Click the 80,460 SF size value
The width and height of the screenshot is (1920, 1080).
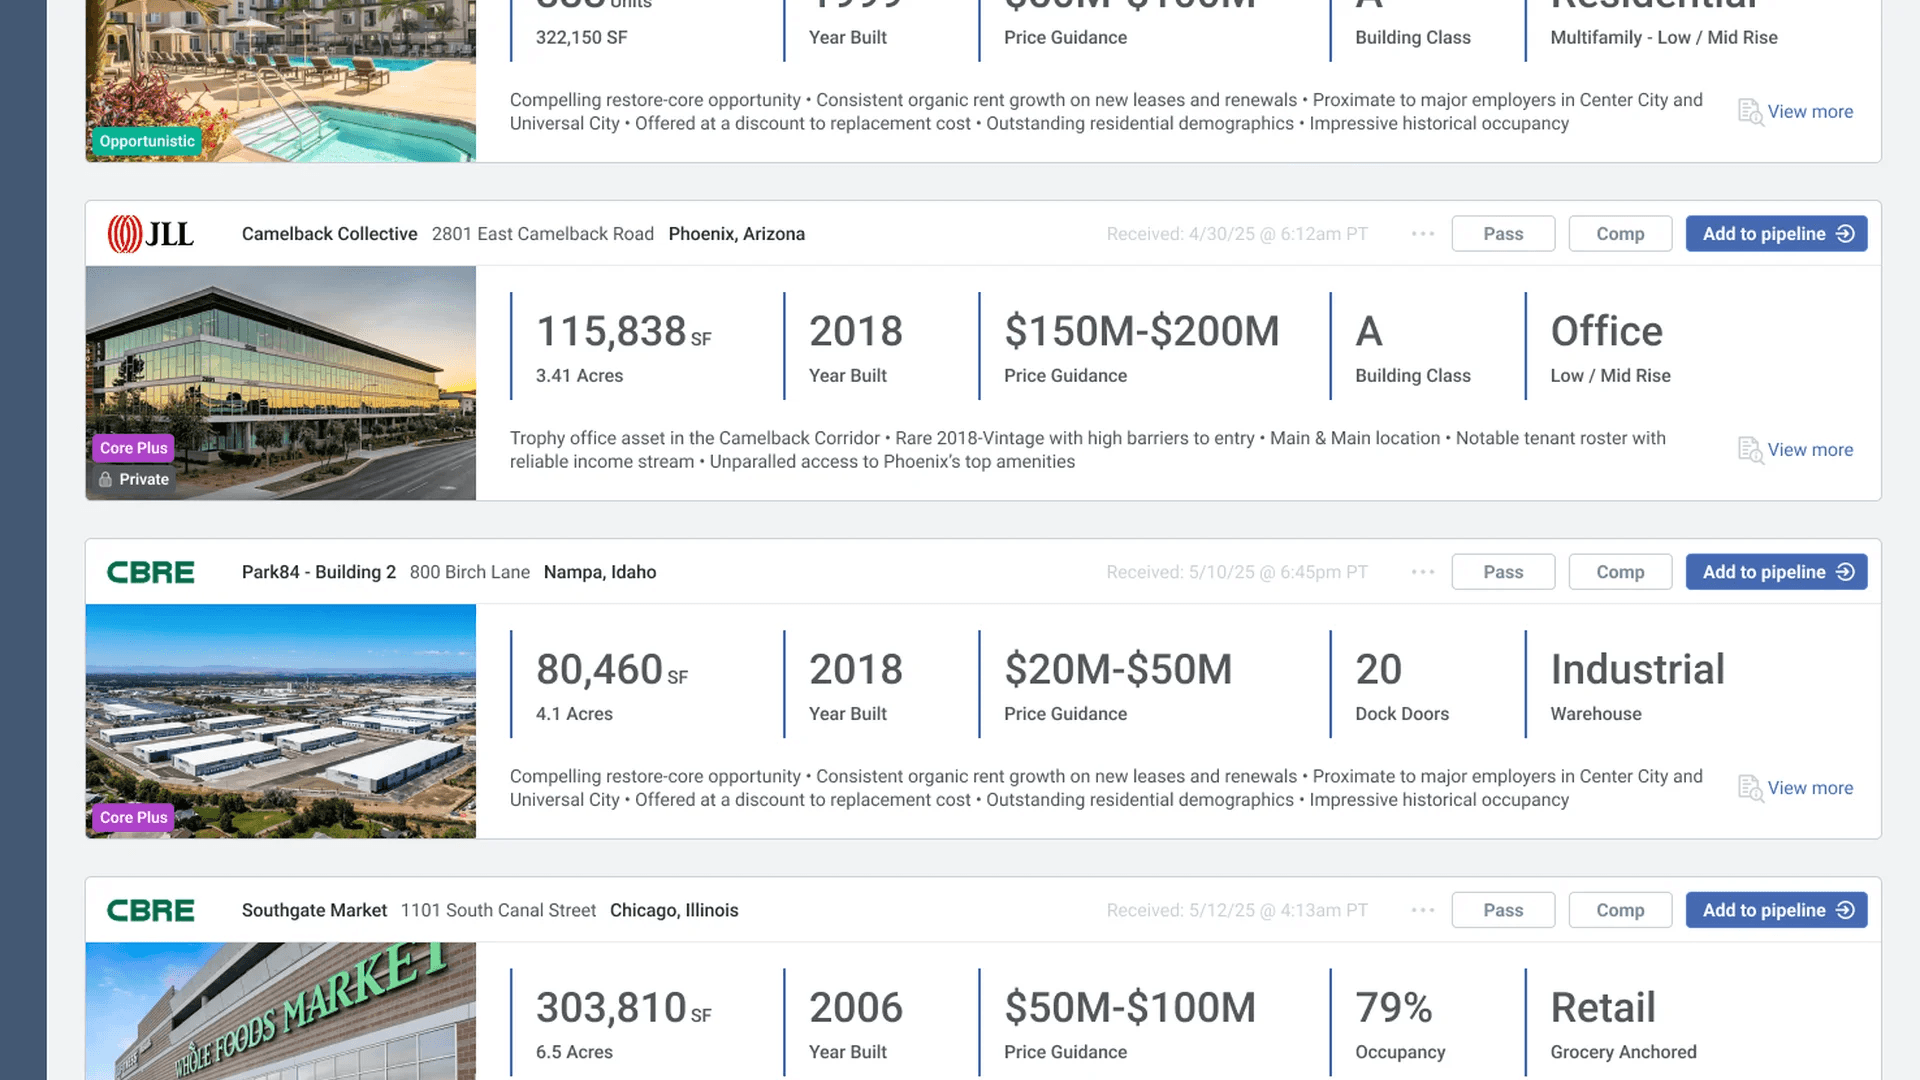tap(612, 669)
